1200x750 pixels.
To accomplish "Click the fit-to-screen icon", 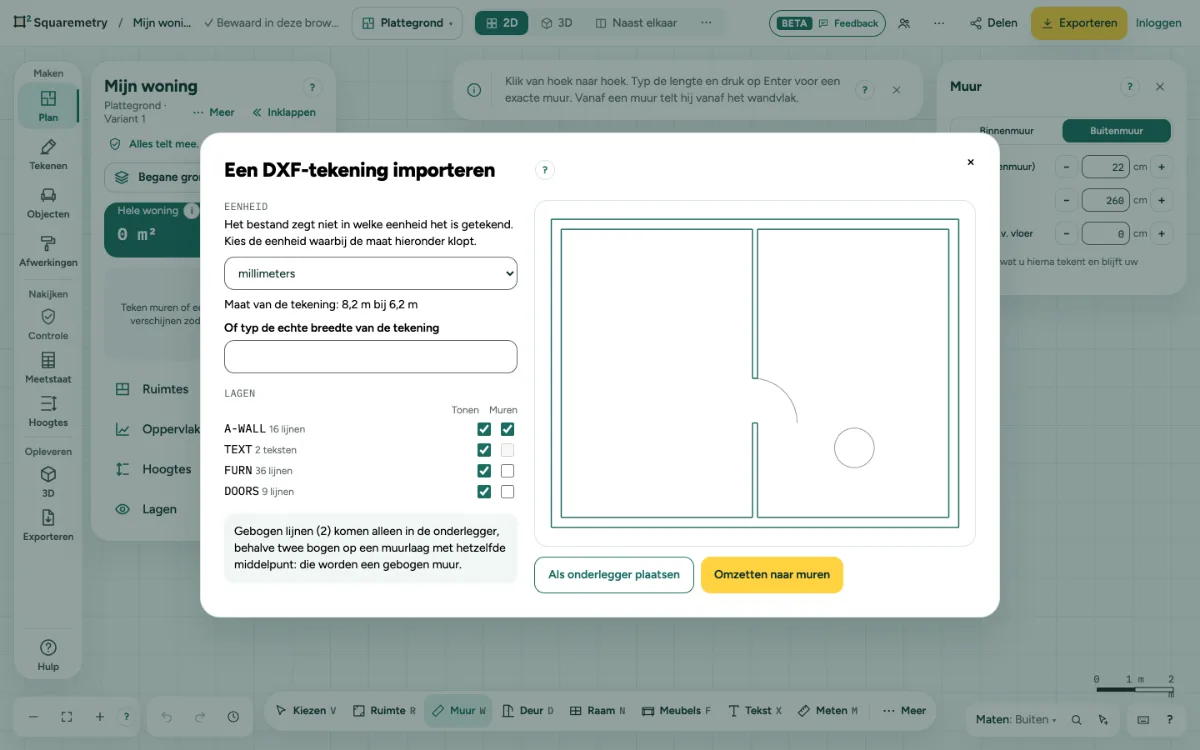I will [67, 717].
